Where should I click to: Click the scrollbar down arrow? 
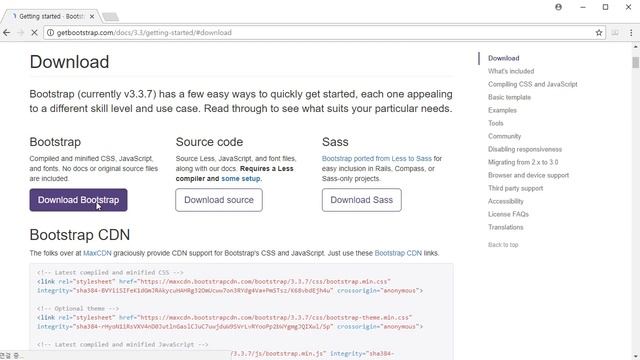pos(636,356)
